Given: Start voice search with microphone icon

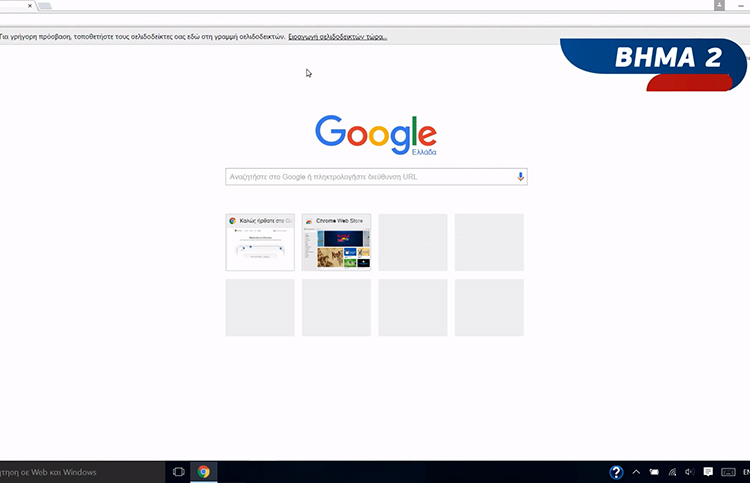Looking at the screenshot, I should [520, 177].
